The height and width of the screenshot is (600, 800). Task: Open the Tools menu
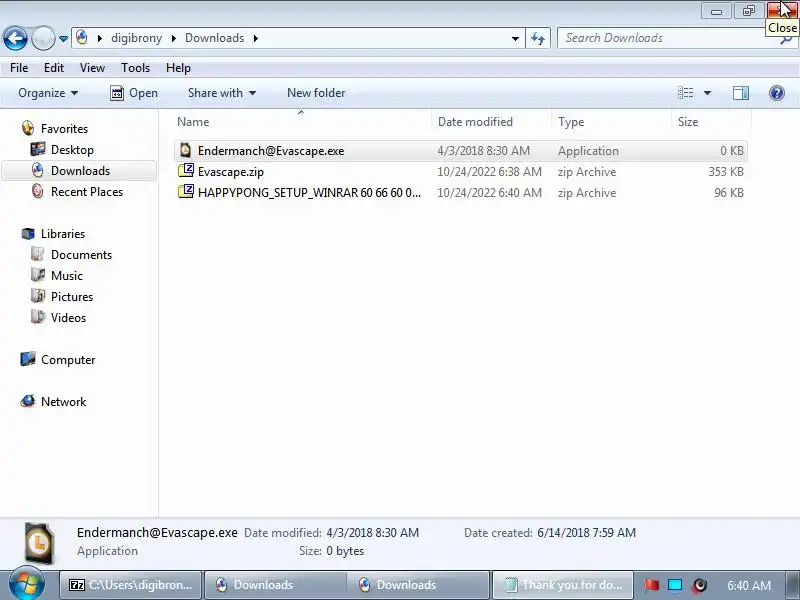pos(135,68)
